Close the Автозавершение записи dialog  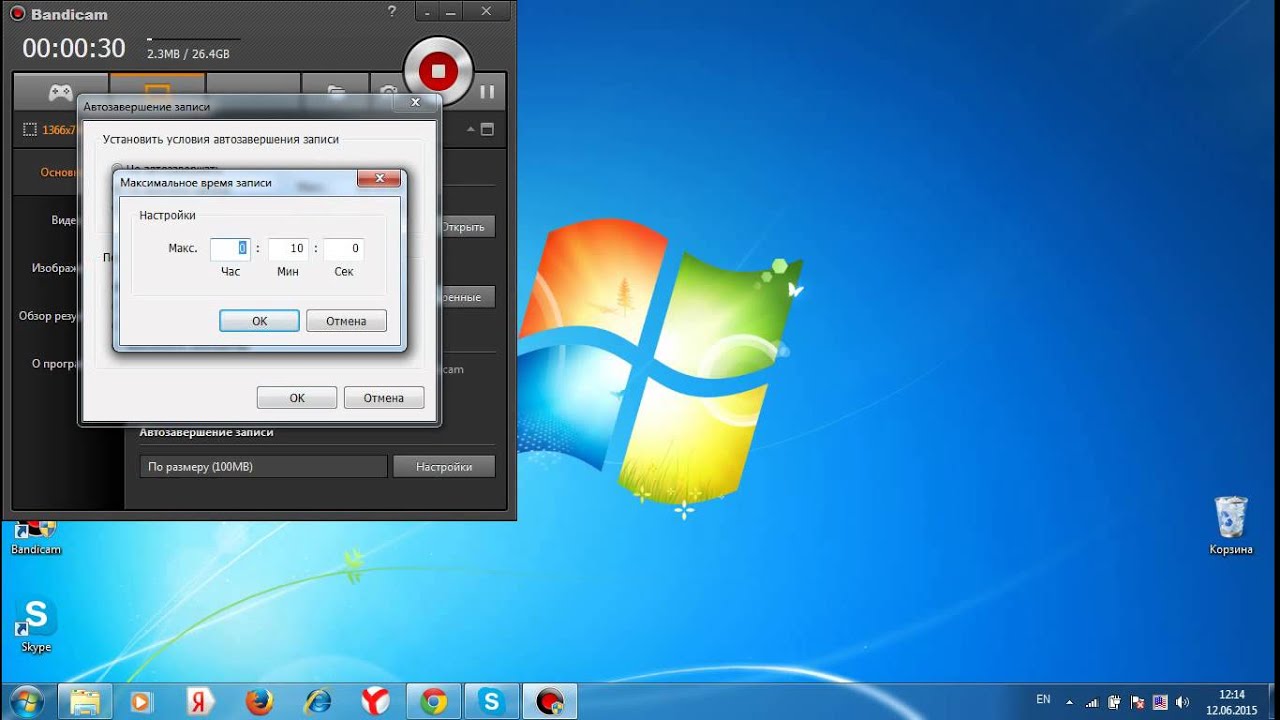[415, 102]
